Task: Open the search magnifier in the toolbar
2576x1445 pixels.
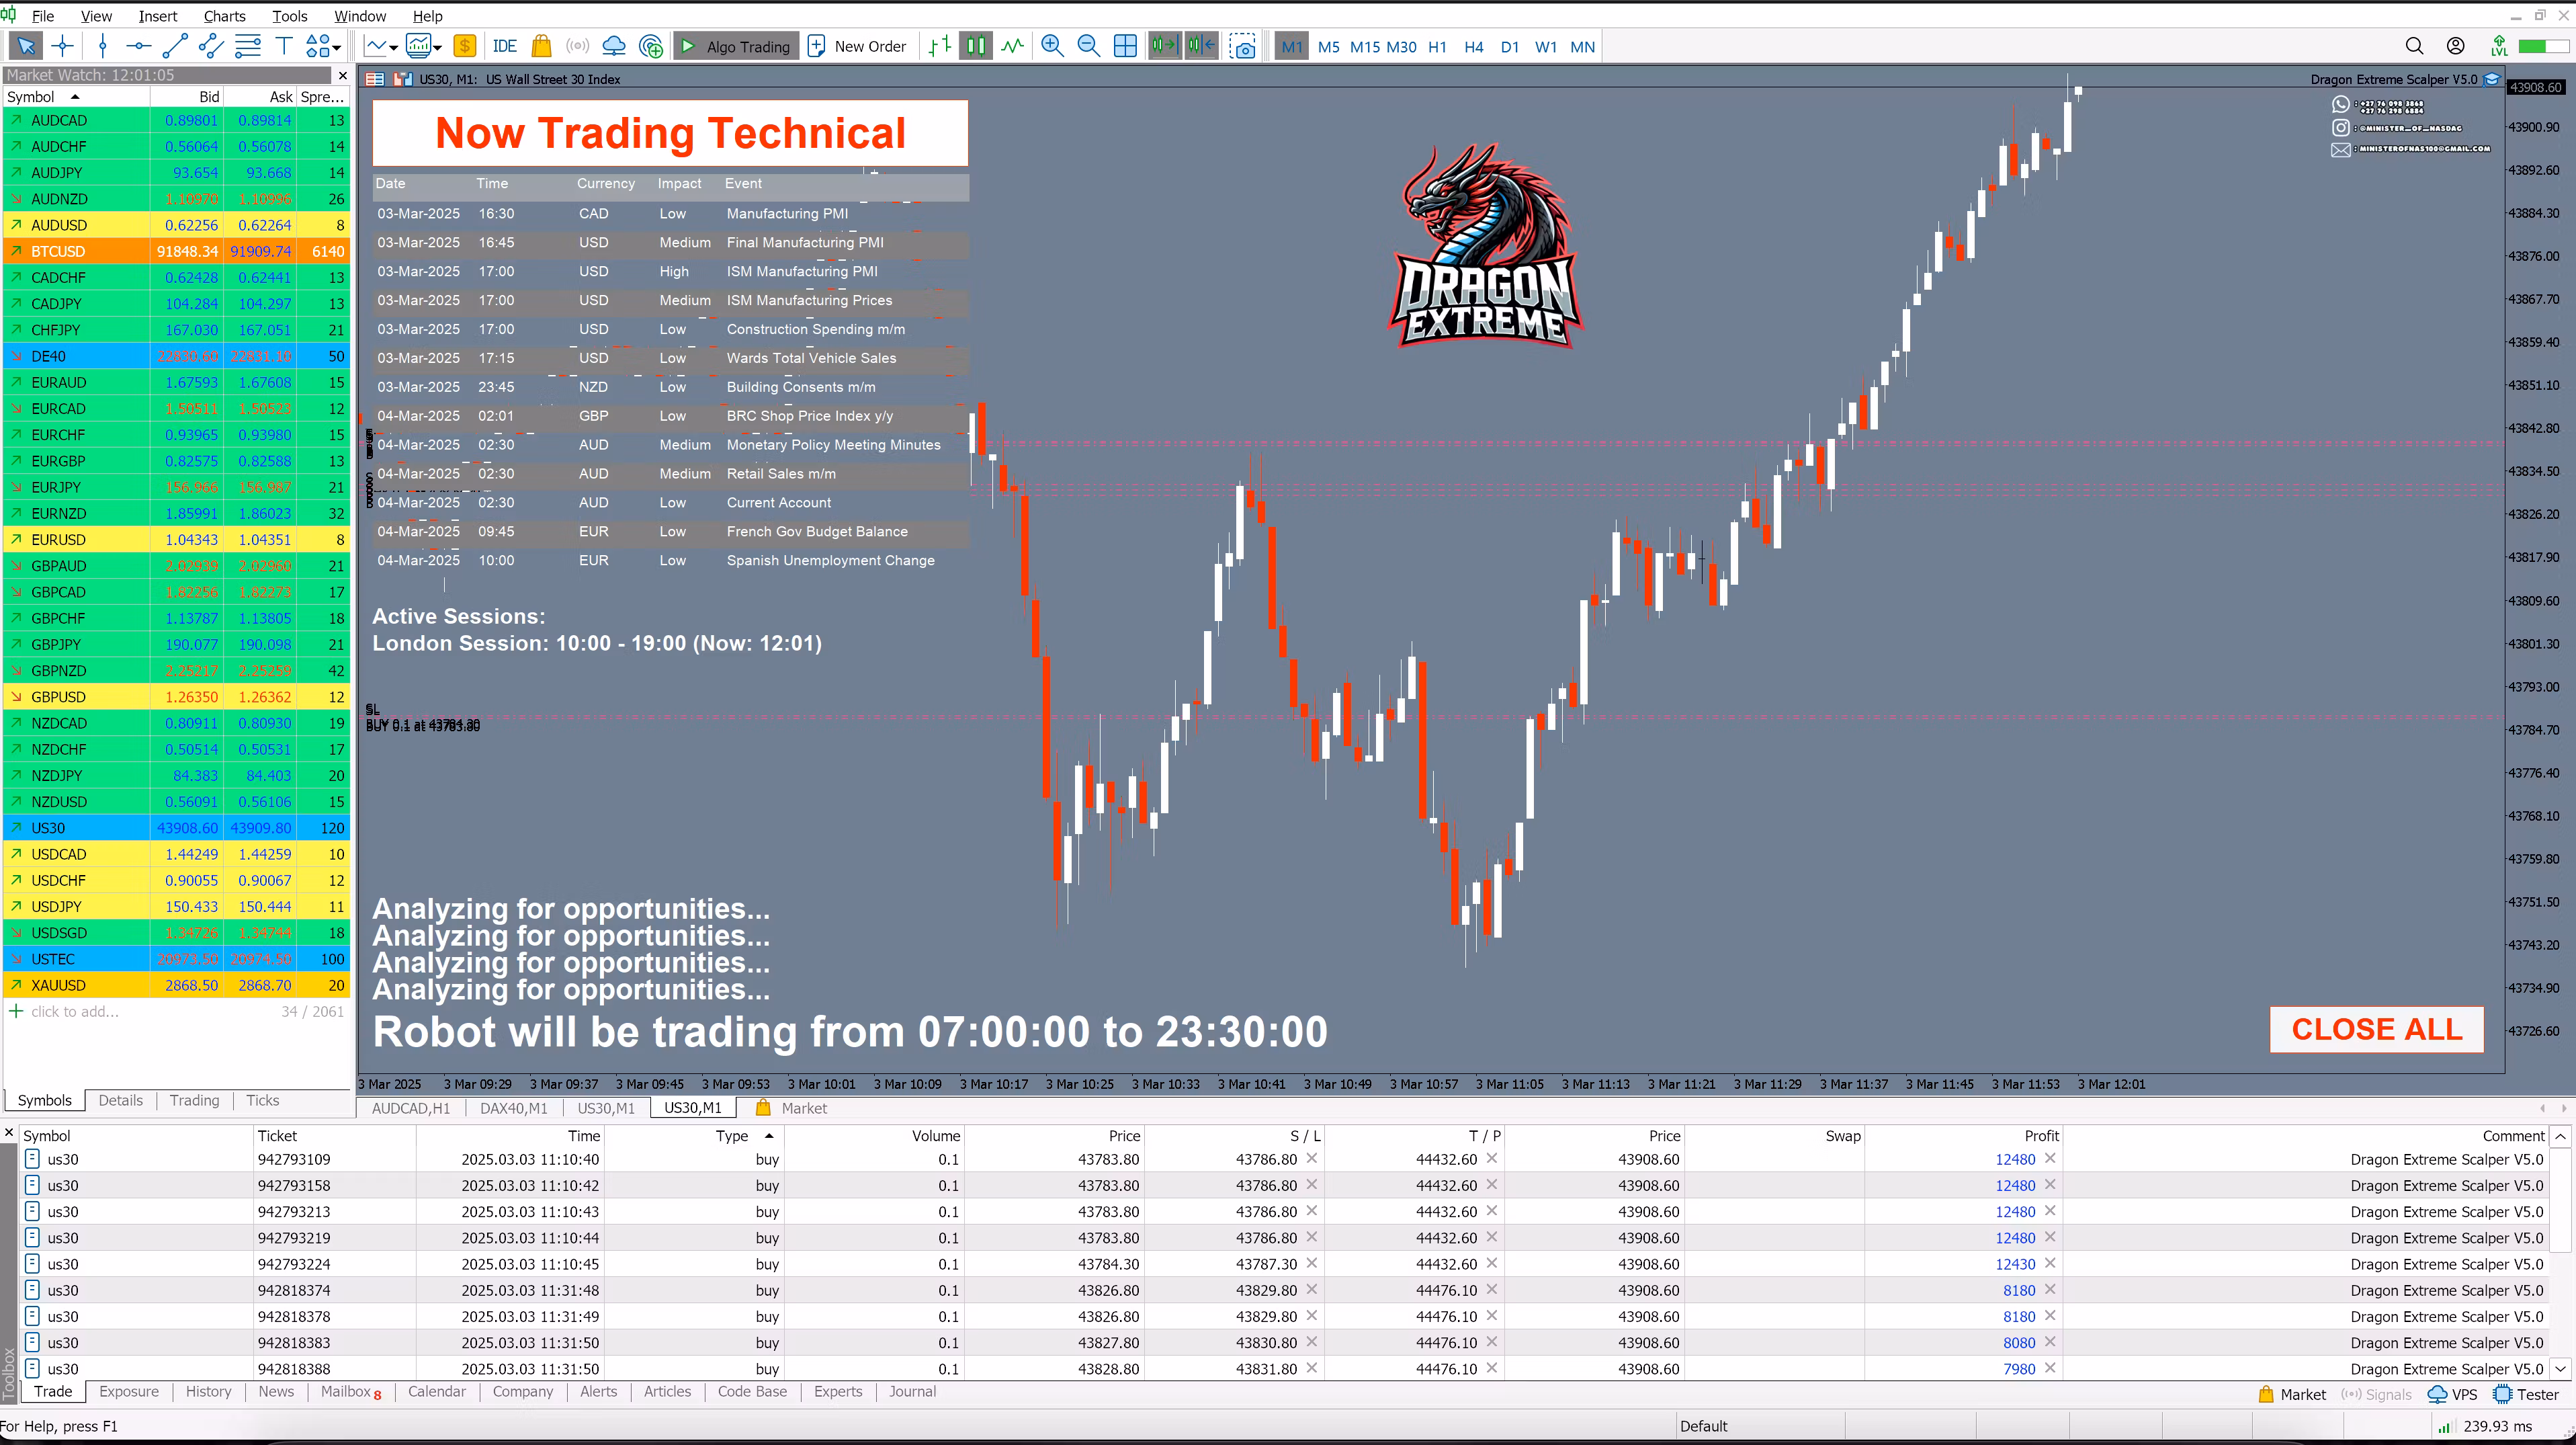Action: pos(2414,46)
